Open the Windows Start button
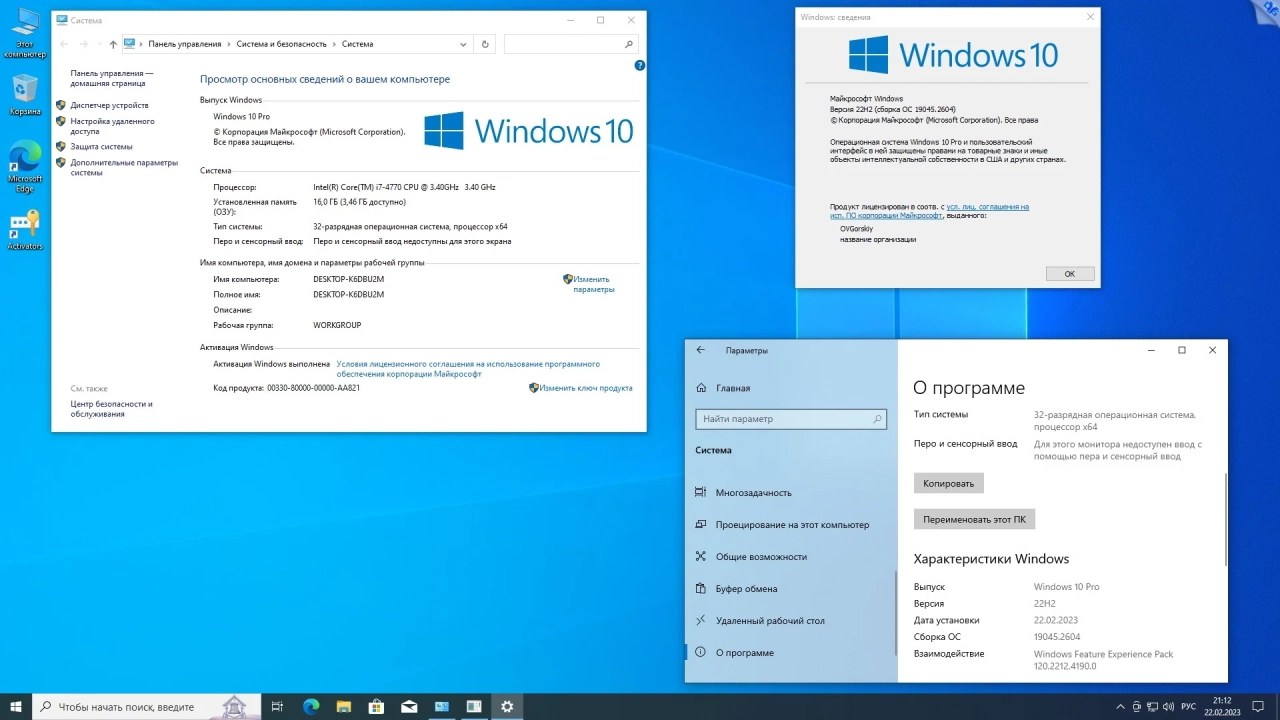Screen dimensions: 1280x720 (x=16, y=707)
